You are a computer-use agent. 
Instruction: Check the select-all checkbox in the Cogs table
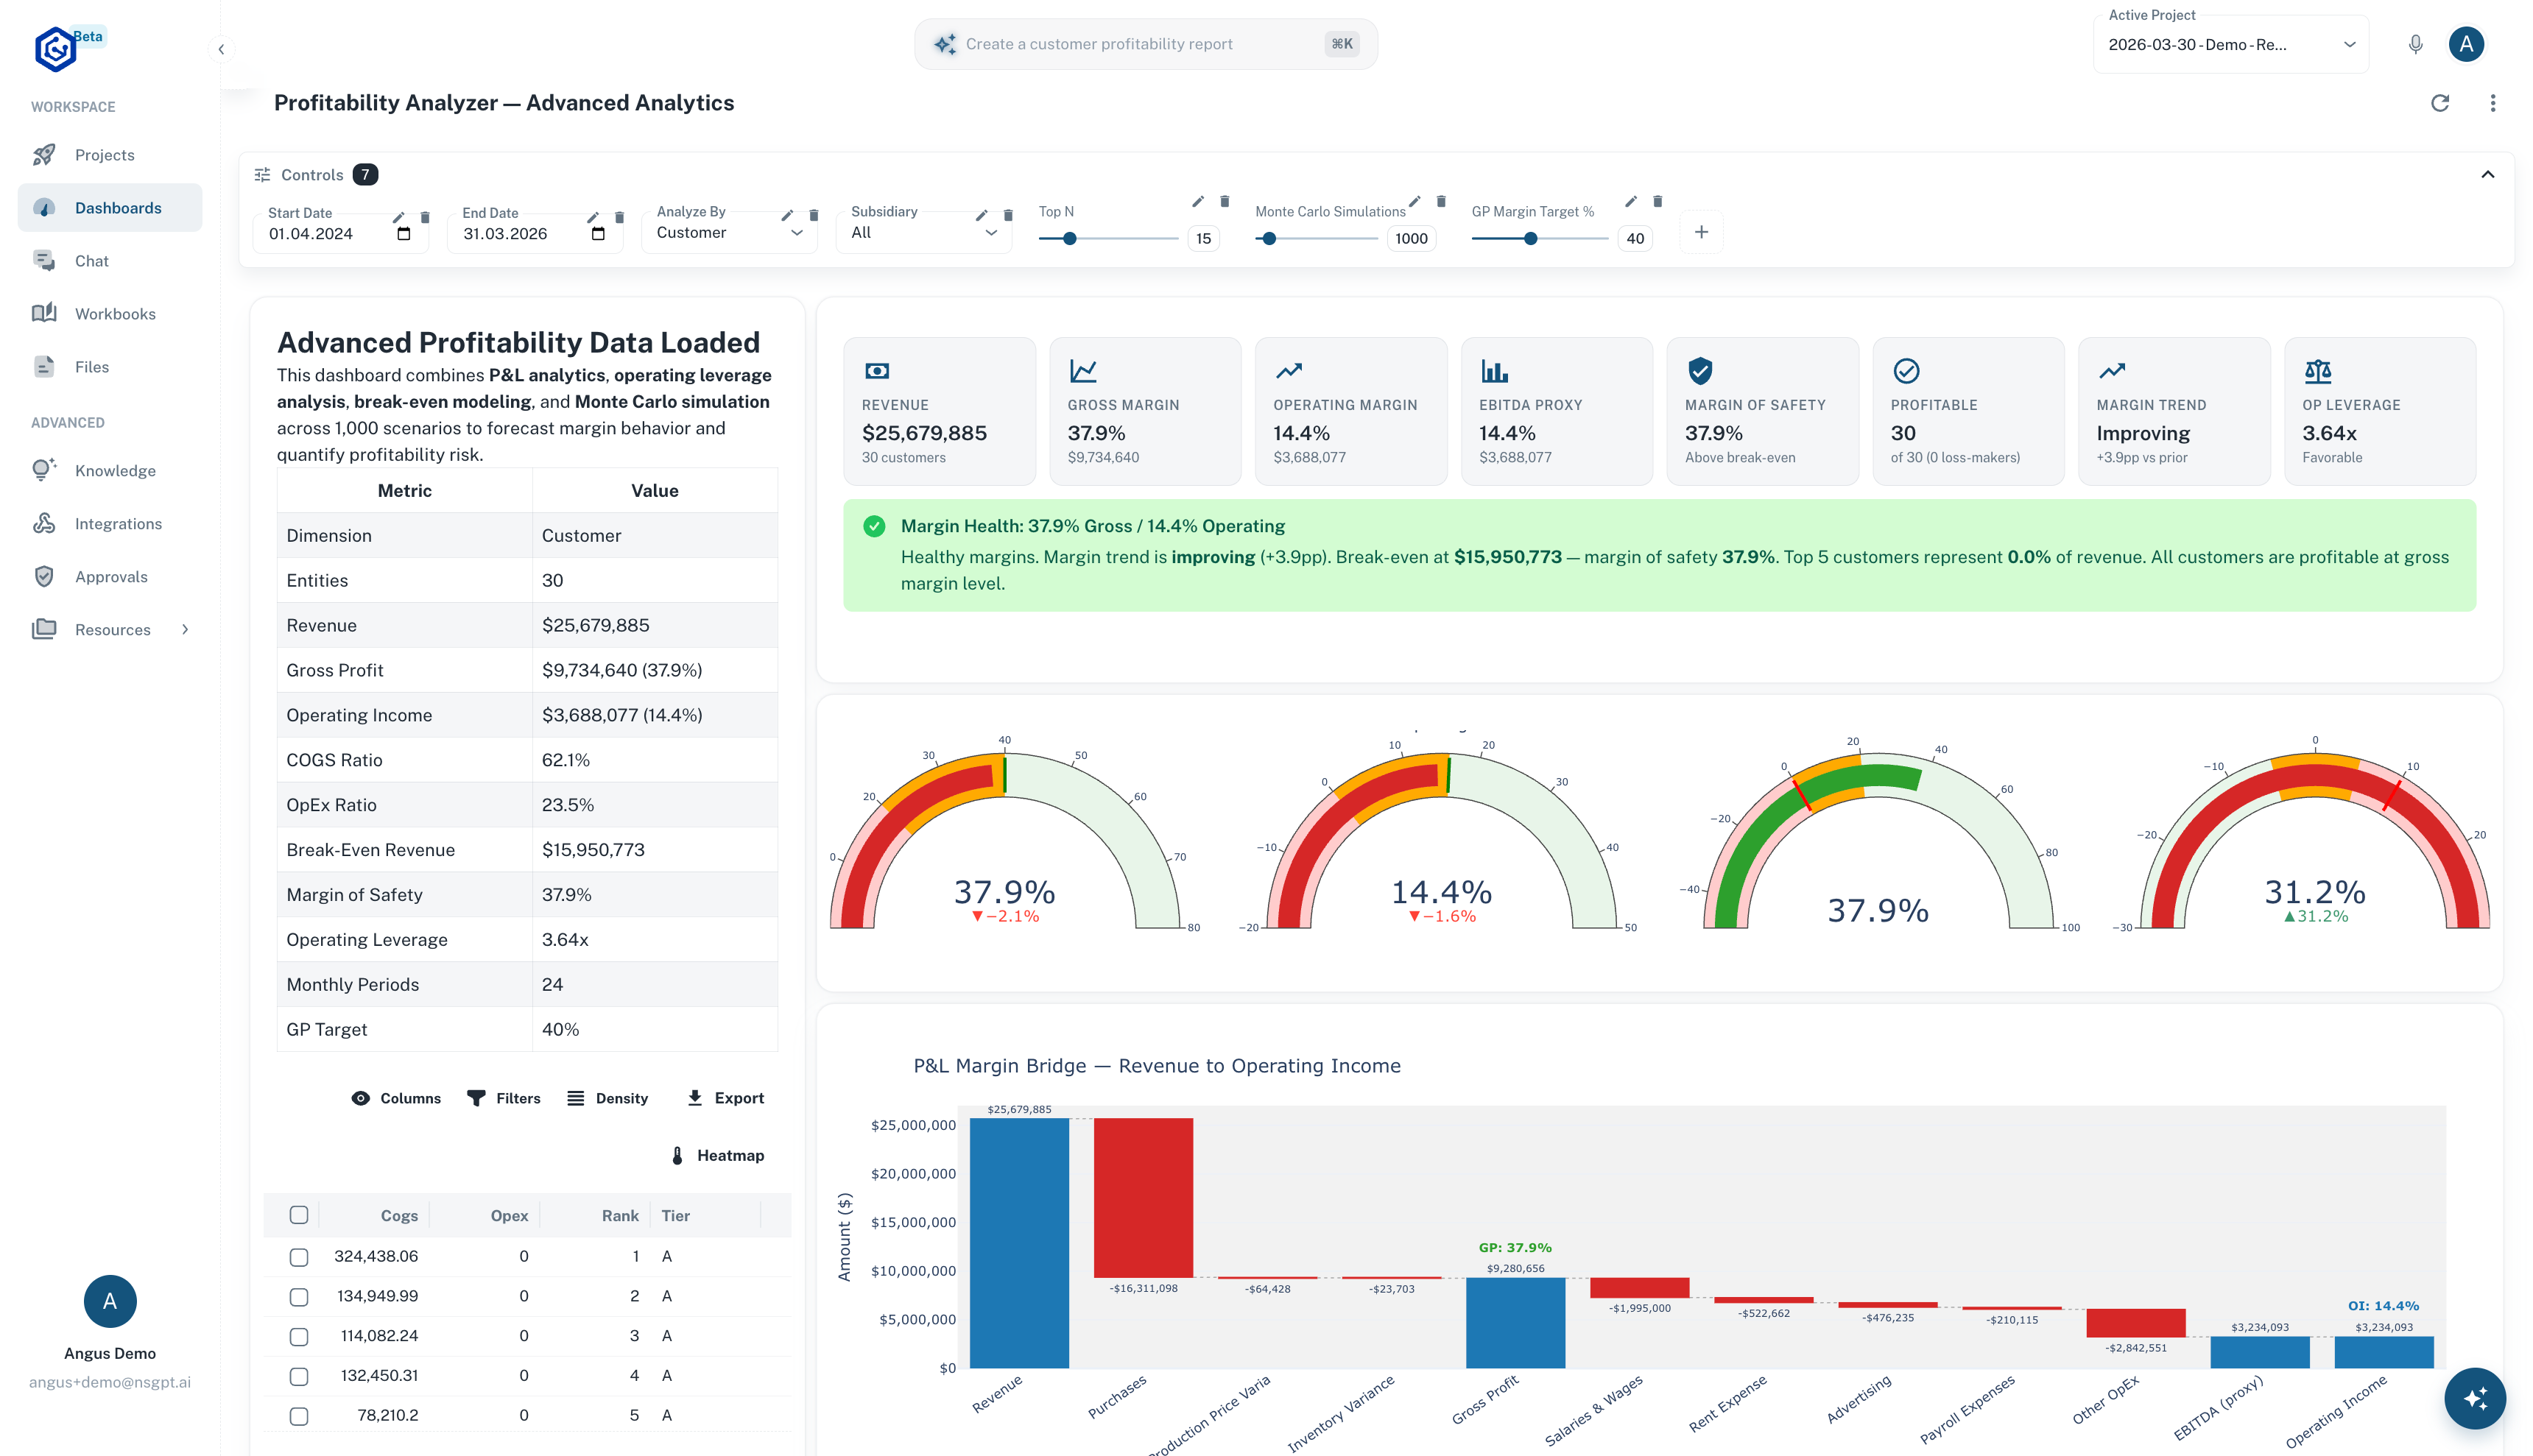click(298, 1214)
